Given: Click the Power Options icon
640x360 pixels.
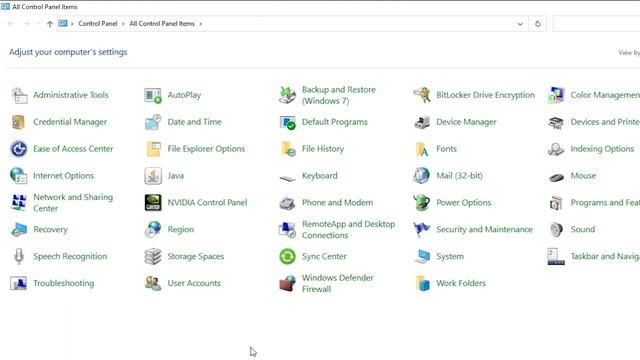Looking at the screenshot, I should pos(422,203).
